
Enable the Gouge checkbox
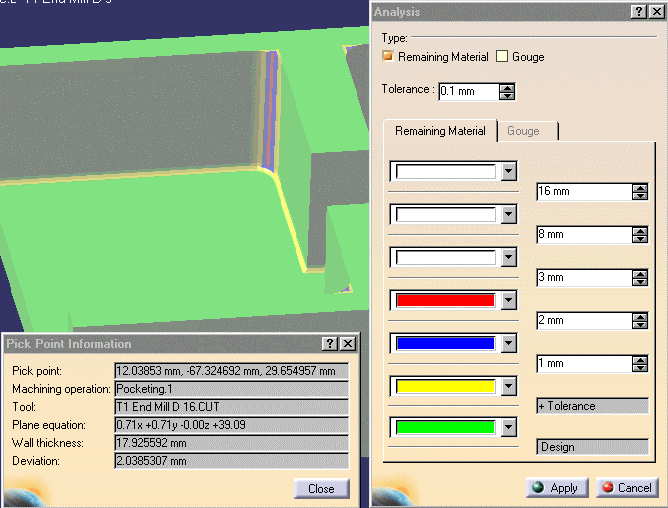502,57
